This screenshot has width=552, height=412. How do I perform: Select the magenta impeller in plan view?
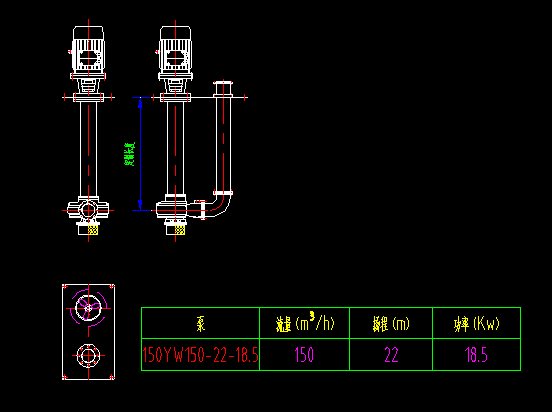coord(88,308)
